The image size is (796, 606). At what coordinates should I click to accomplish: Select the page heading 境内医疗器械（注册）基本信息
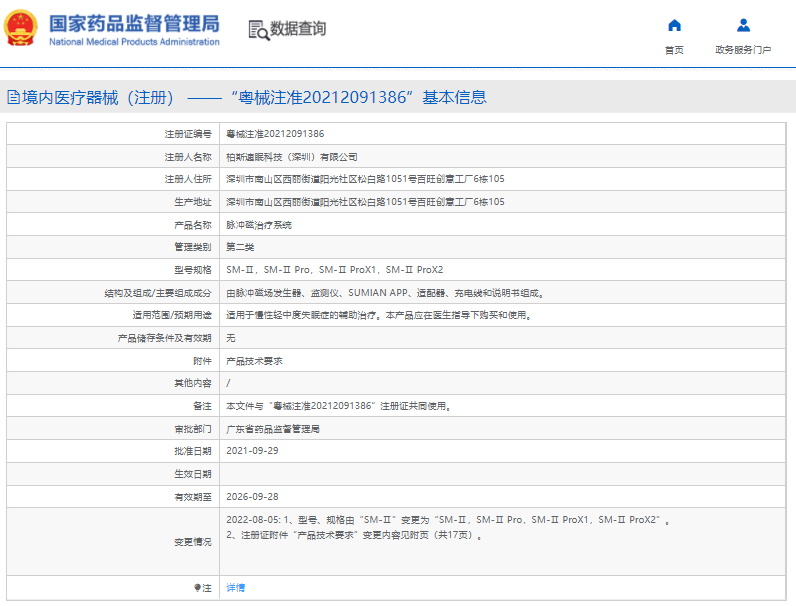click(254, 97)
